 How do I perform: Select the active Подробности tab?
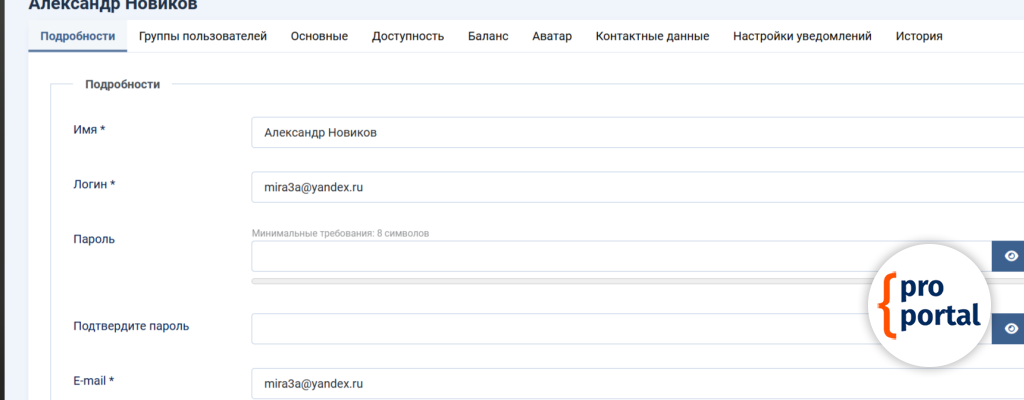coord(77,37)
